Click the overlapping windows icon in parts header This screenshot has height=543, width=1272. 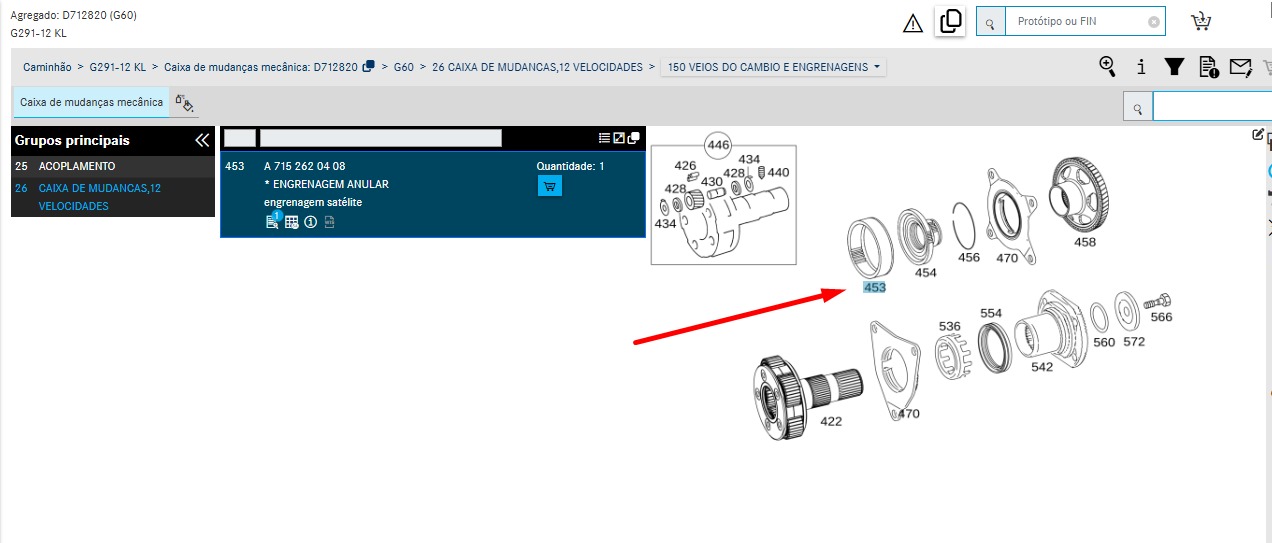point(634,138)
